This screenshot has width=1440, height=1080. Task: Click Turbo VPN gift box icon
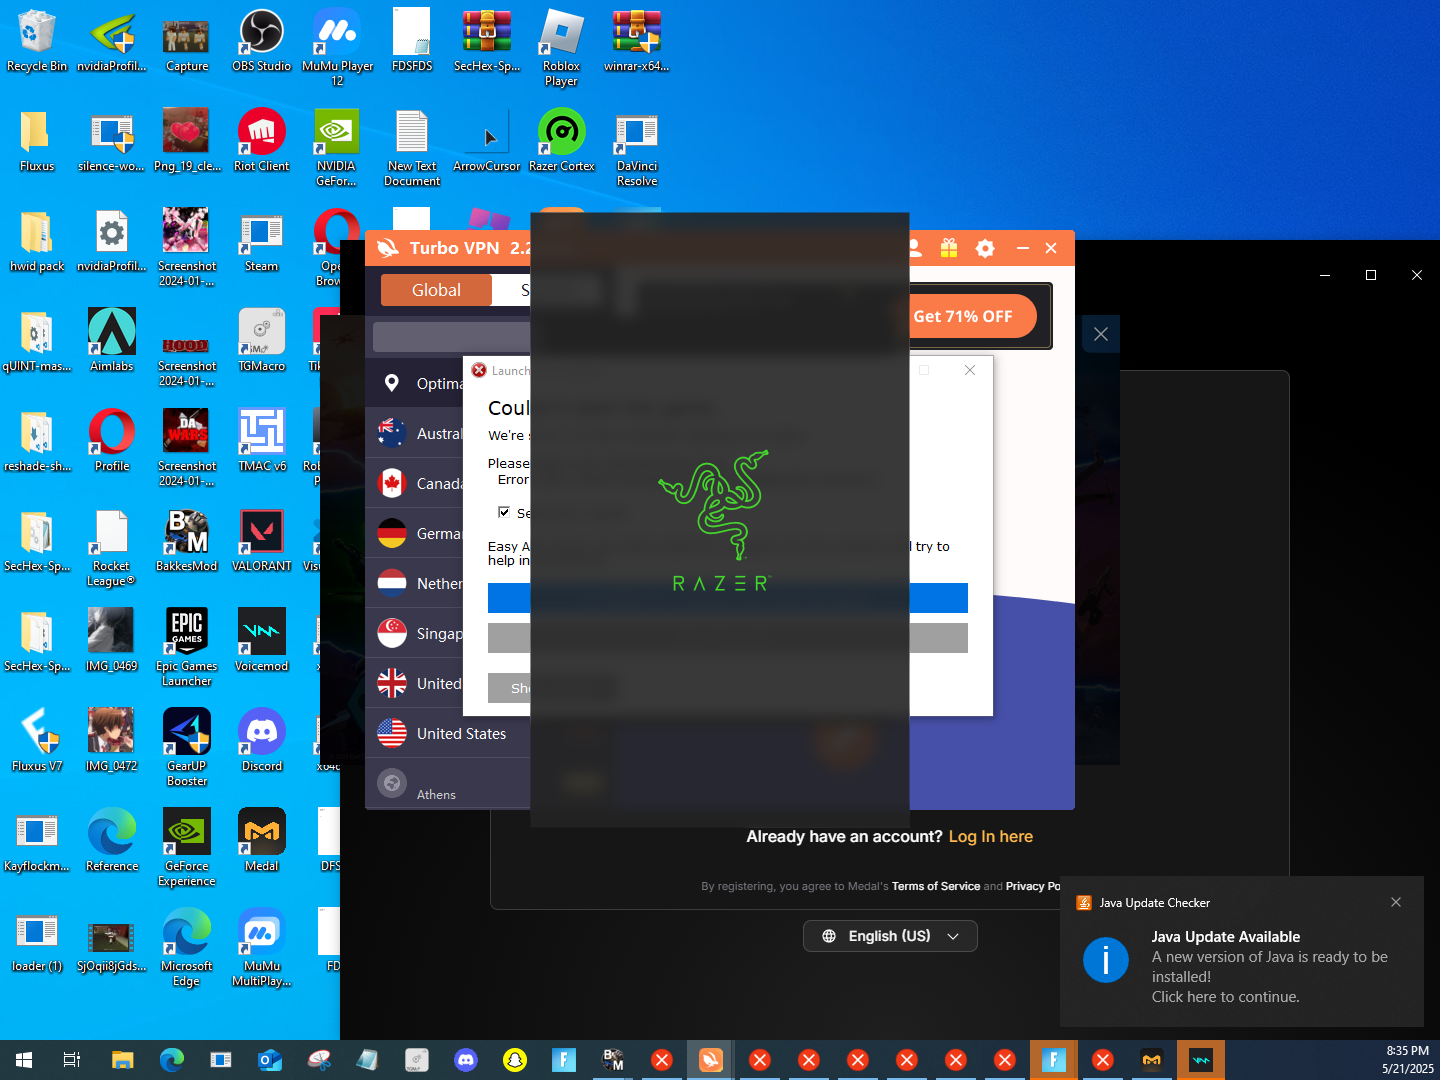pos(949,248)
